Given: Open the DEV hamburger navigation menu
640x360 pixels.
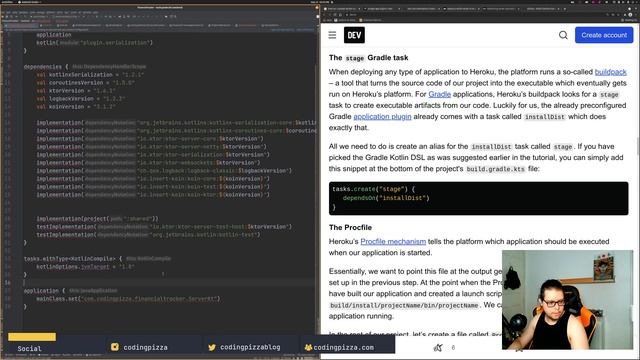Looking at the screenshot, I should [332, 35].
